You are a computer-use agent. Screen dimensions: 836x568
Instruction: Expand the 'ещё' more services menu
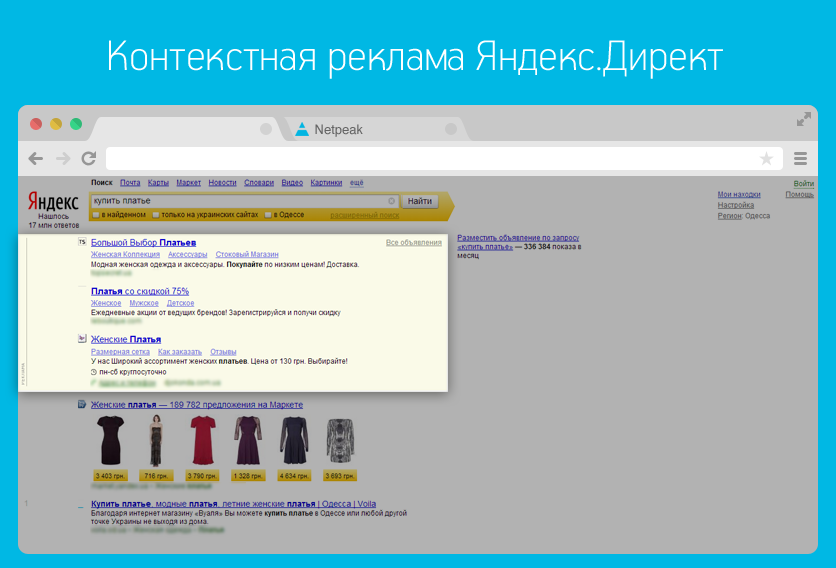coord(357,182)
